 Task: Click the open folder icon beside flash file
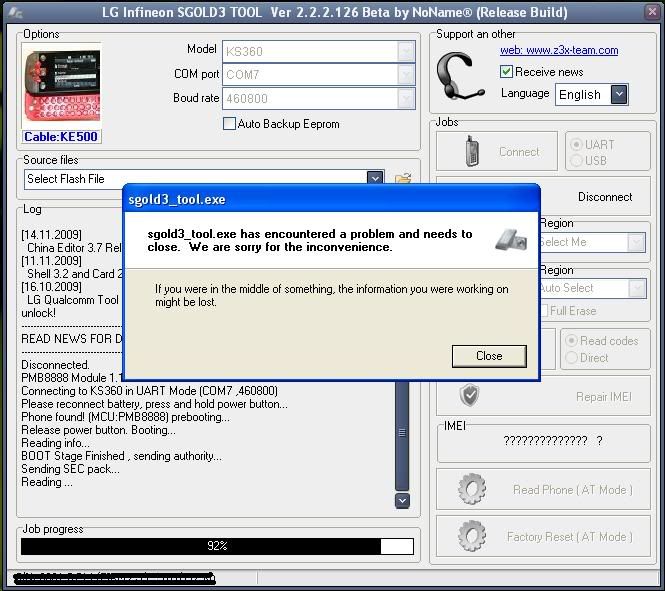pos(403,178)
